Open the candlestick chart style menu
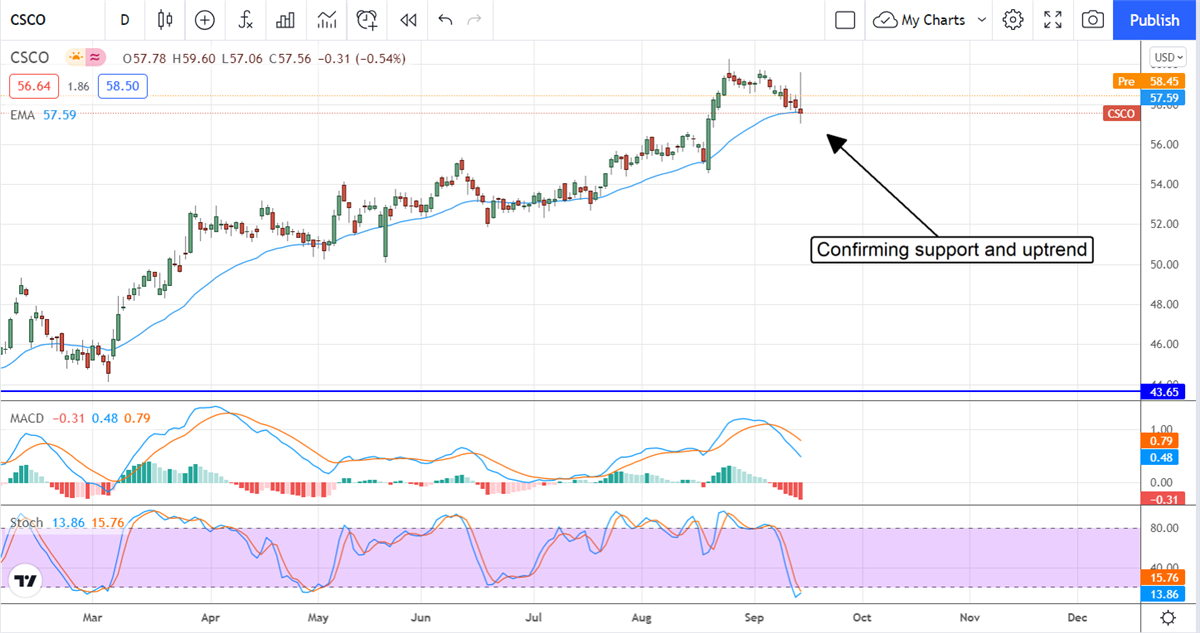Screen dimensions: 1200x633 (x=165, y=19)
